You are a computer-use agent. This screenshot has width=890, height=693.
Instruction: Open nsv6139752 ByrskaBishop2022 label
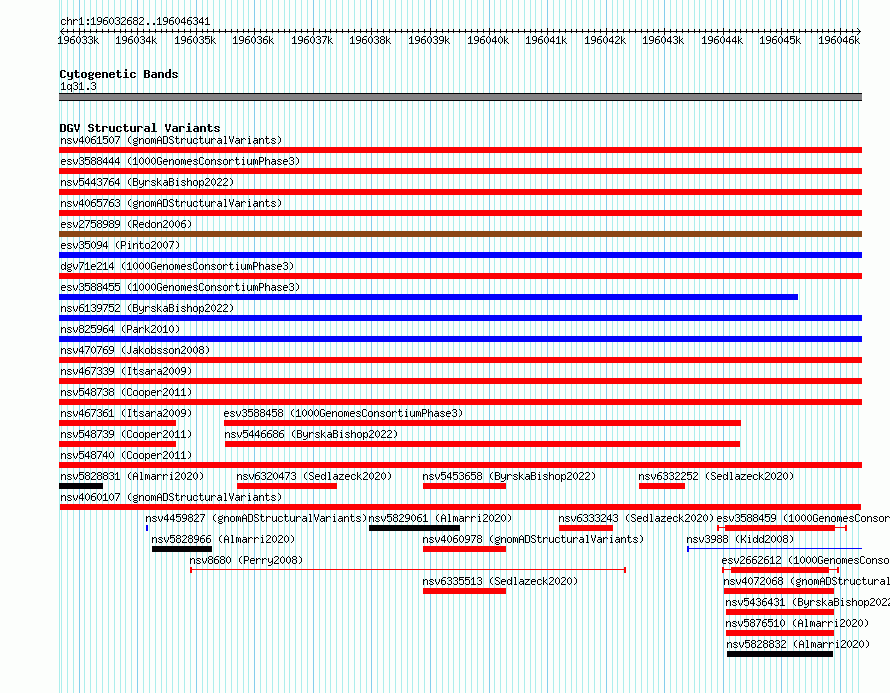pos(147,308)
